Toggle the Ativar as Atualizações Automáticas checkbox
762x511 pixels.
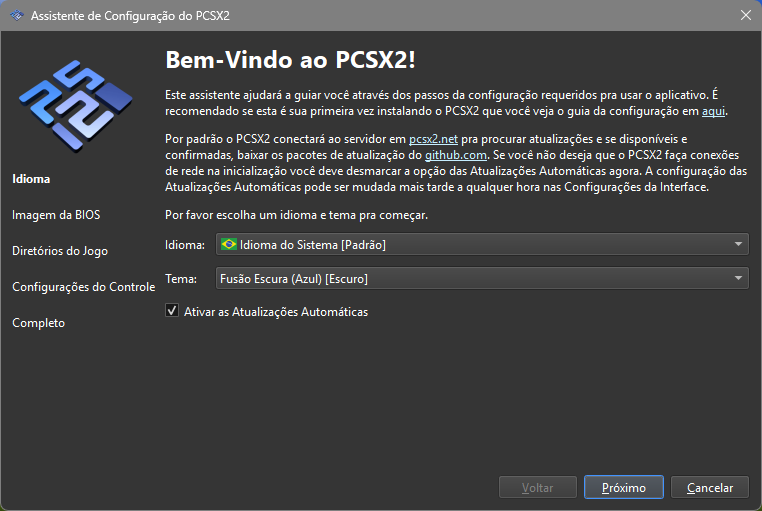click(172, 312)
